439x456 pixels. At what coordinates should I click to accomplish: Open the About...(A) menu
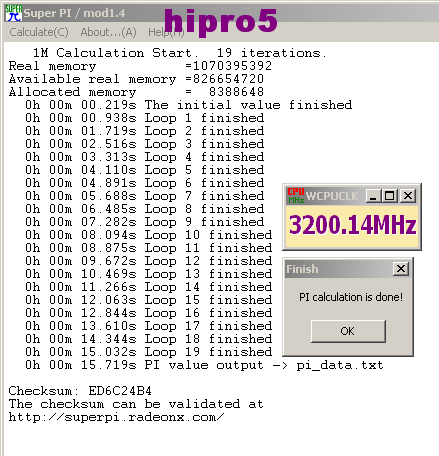tap(108, 32)
